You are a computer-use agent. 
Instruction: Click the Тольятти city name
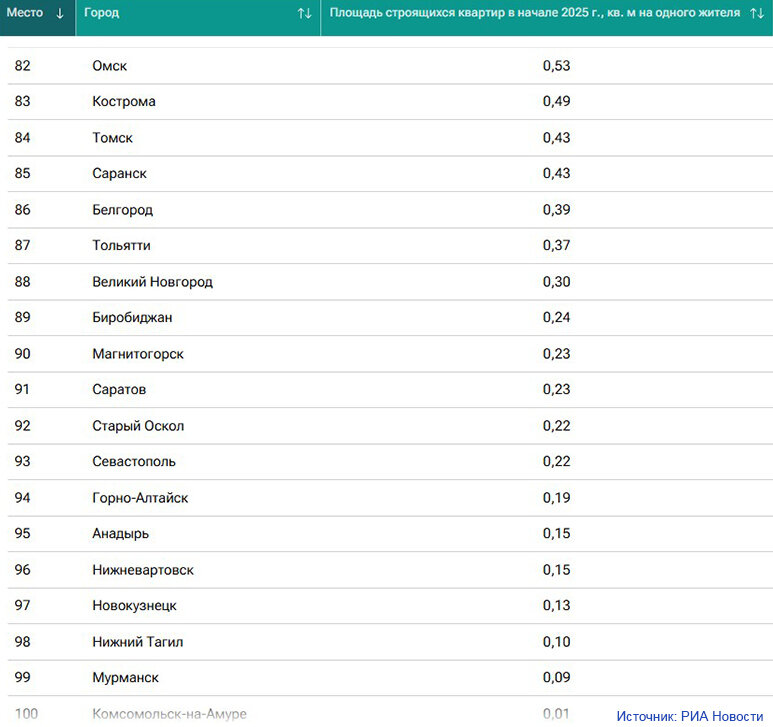(x=121, y=245)
